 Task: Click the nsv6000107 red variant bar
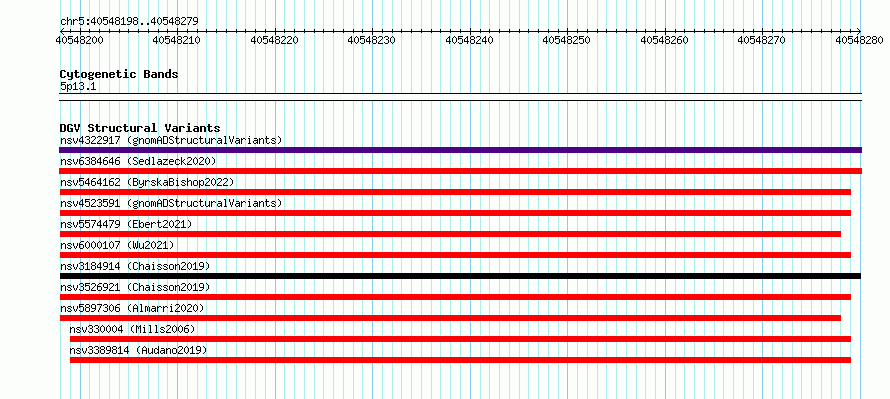point(455,255)
